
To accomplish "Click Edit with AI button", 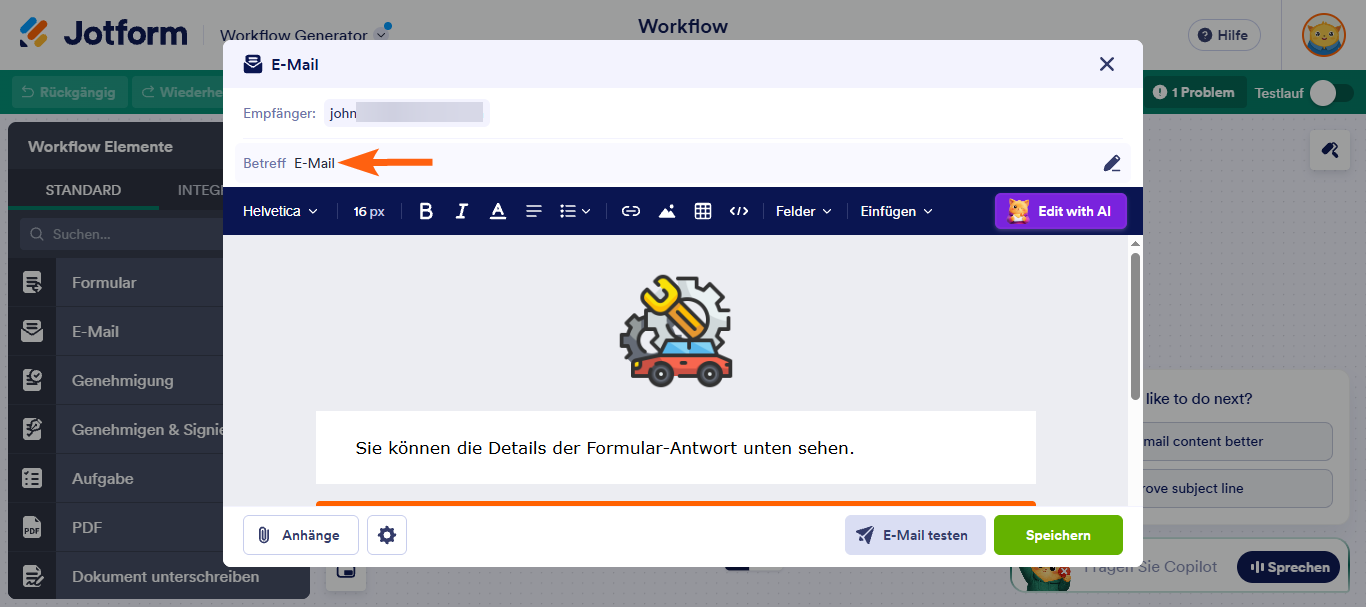I will point(1061,211).
